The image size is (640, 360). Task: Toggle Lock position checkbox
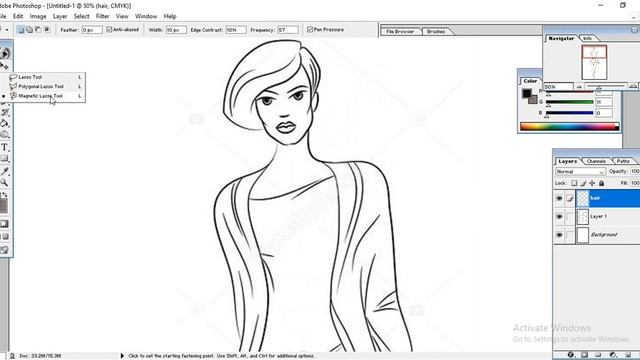pyautogui.click(x=592, y=183)
